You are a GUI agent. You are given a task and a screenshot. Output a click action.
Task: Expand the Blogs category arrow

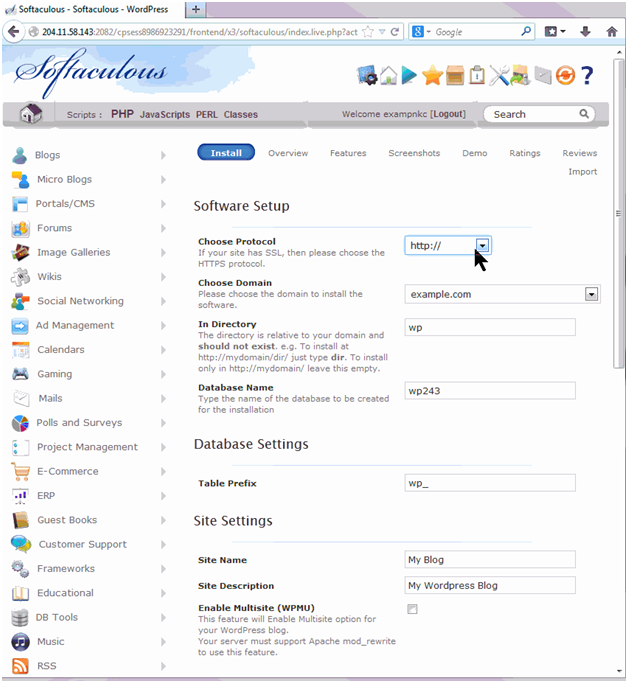tap(163, 156)
